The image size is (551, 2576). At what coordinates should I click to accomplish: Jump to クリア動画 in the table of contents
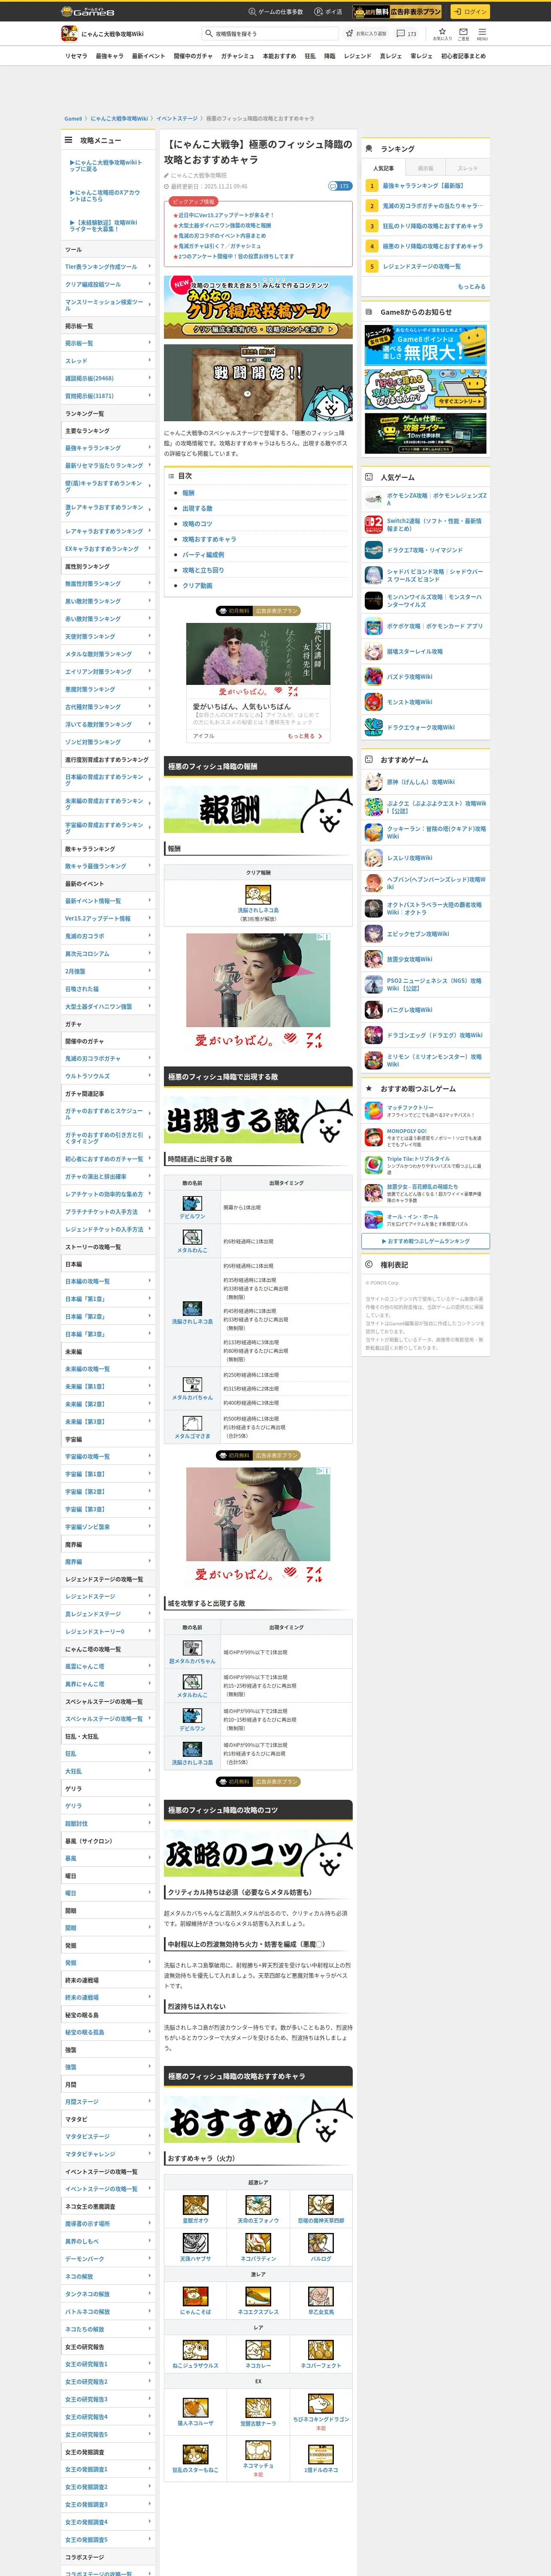click(x=197, y=585)
